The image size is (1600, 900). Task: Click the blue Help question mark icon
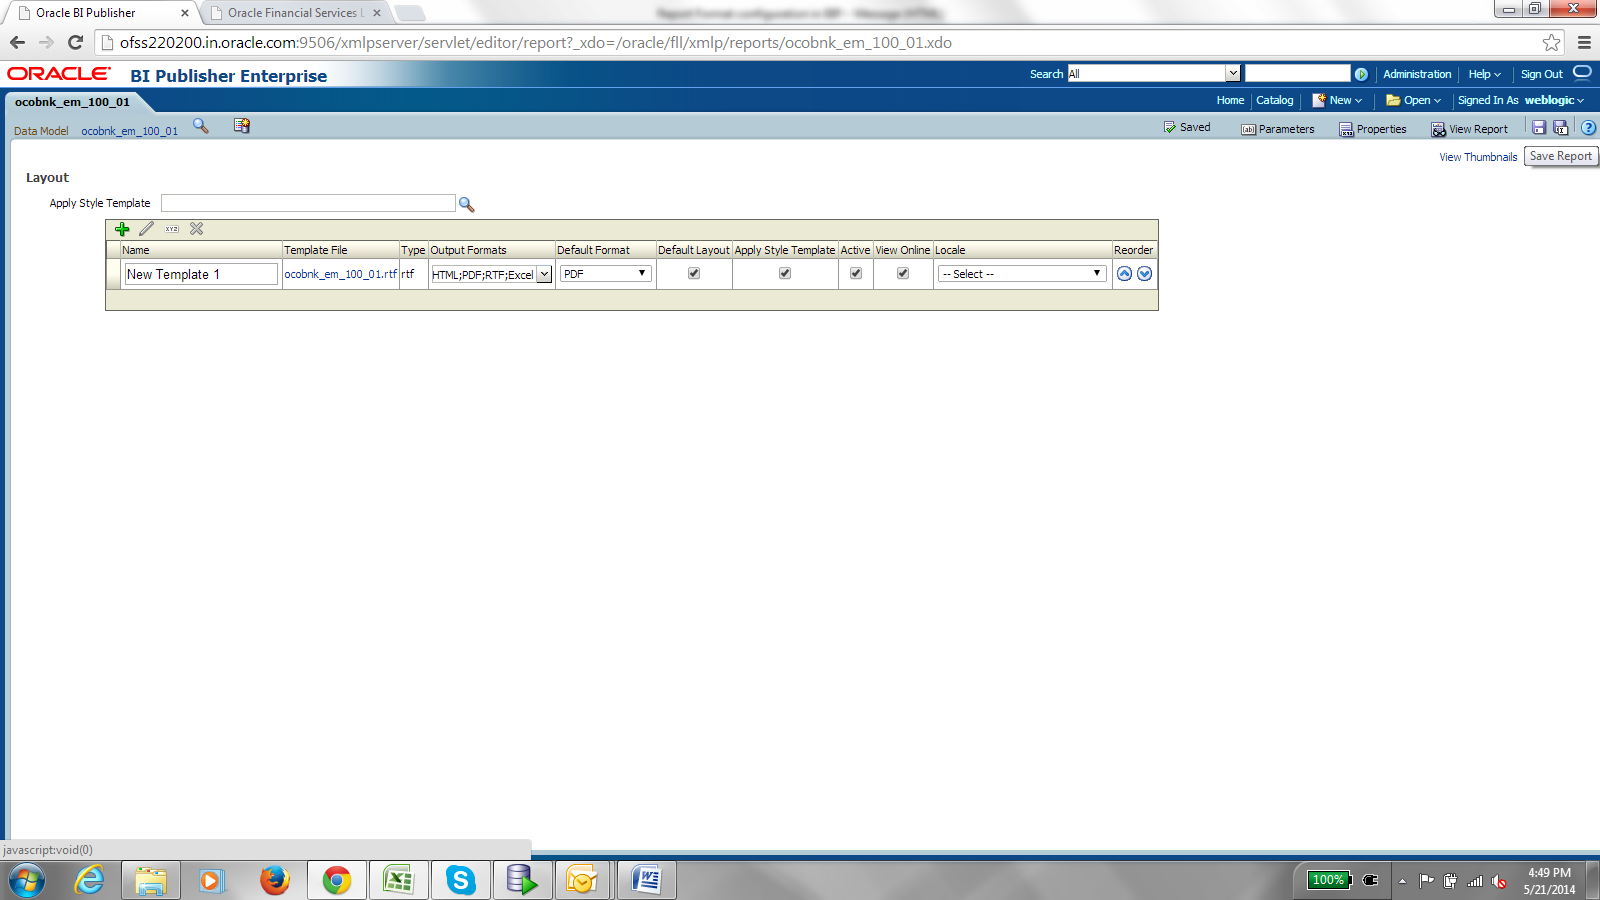coord(1588,128)
